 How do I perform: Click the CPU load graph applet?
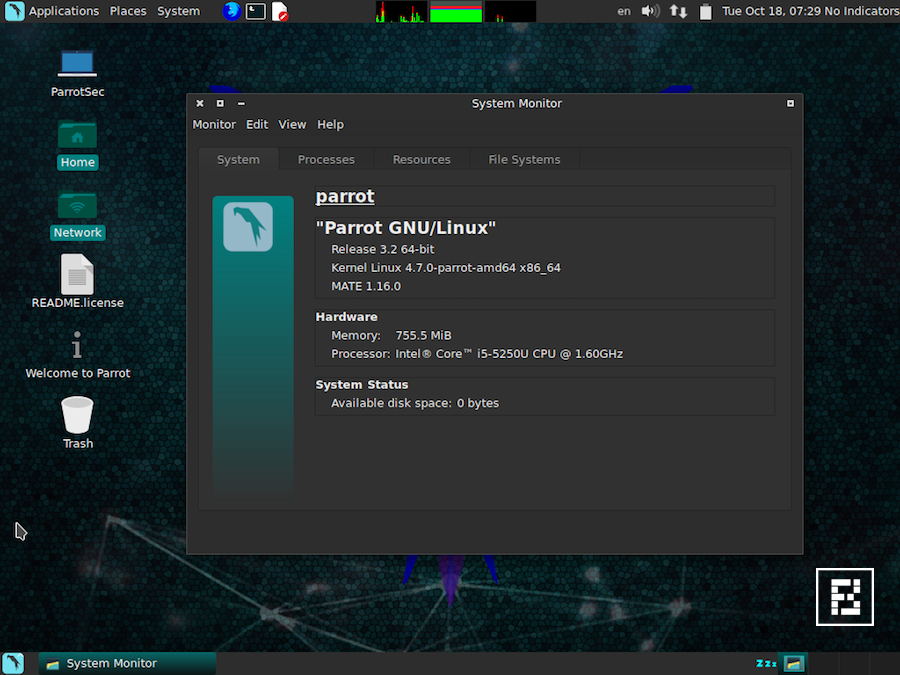click(x=401, y=11)
